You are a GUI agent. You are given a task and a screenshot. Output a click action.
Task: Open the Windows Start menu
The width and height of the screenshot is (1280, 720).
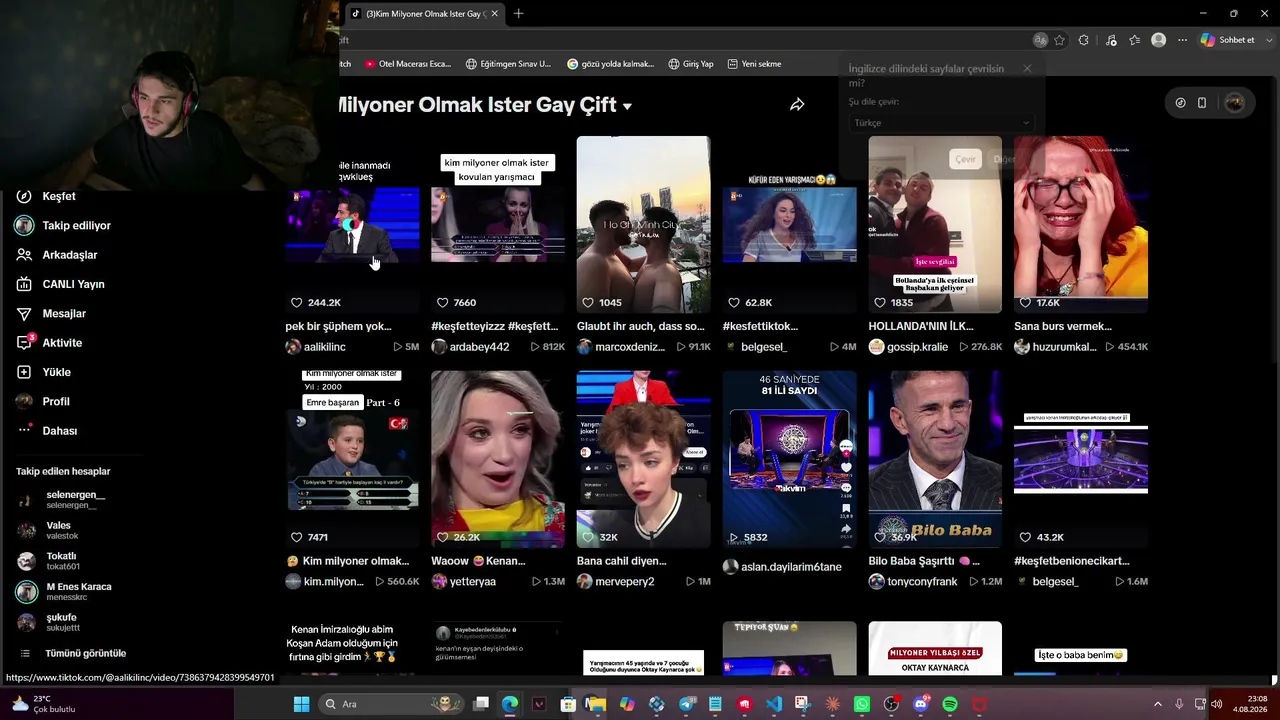pos(301,704)
